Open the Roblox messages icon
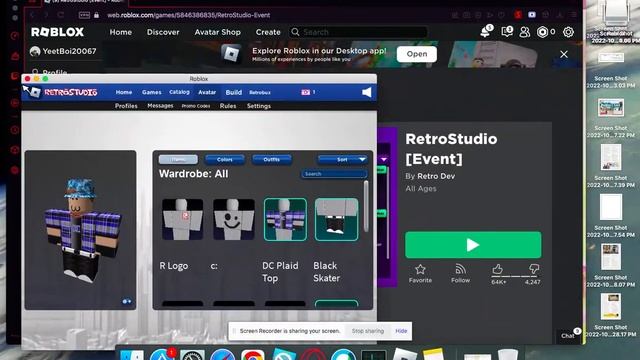This screenshot has width=640, height=360. pos(507,32)
